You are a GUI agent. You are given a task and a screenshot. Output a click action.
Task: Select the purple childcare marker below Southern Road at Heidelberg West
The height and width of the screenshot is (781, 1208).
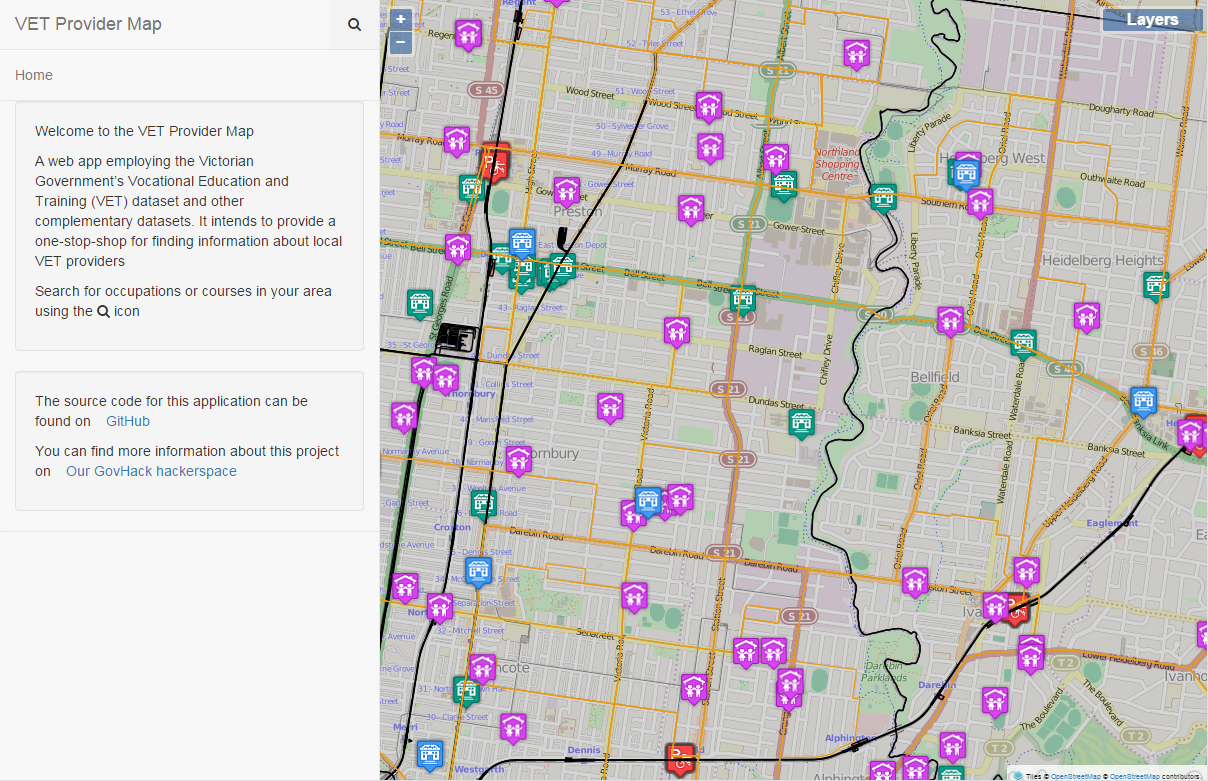pos(980,203)
